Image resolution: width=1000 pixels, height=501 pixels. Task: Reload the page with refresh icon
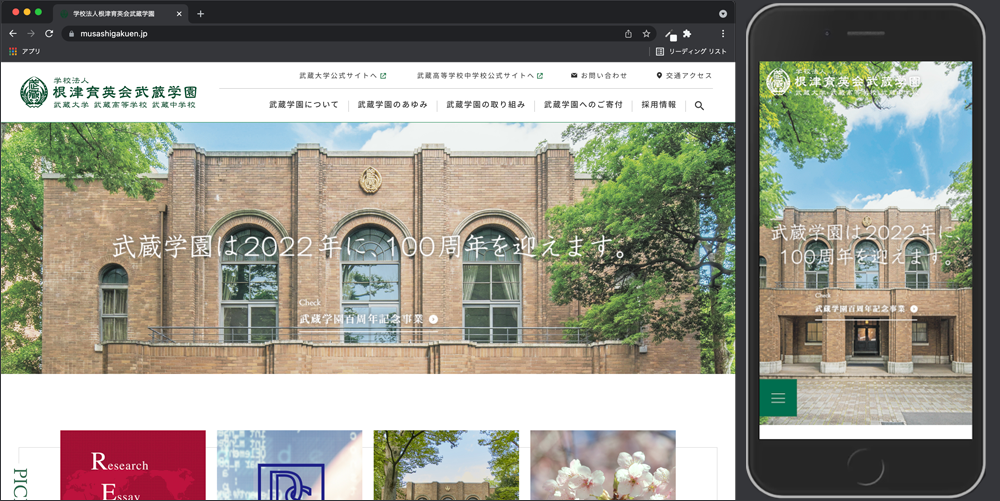coord(49,33)
